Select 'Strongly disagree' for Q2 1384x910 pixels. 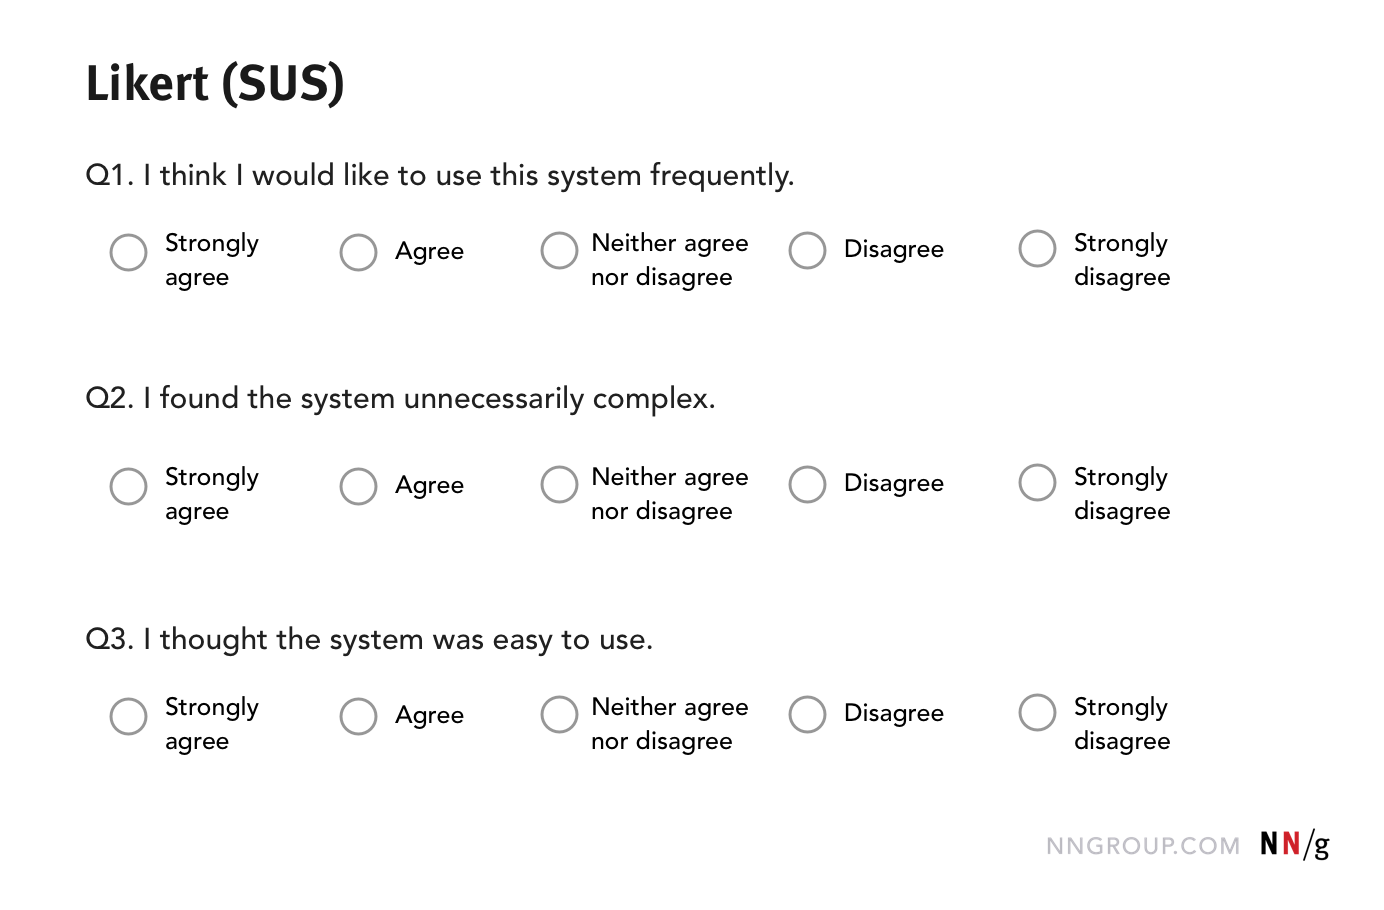(x=1037, y=483)
